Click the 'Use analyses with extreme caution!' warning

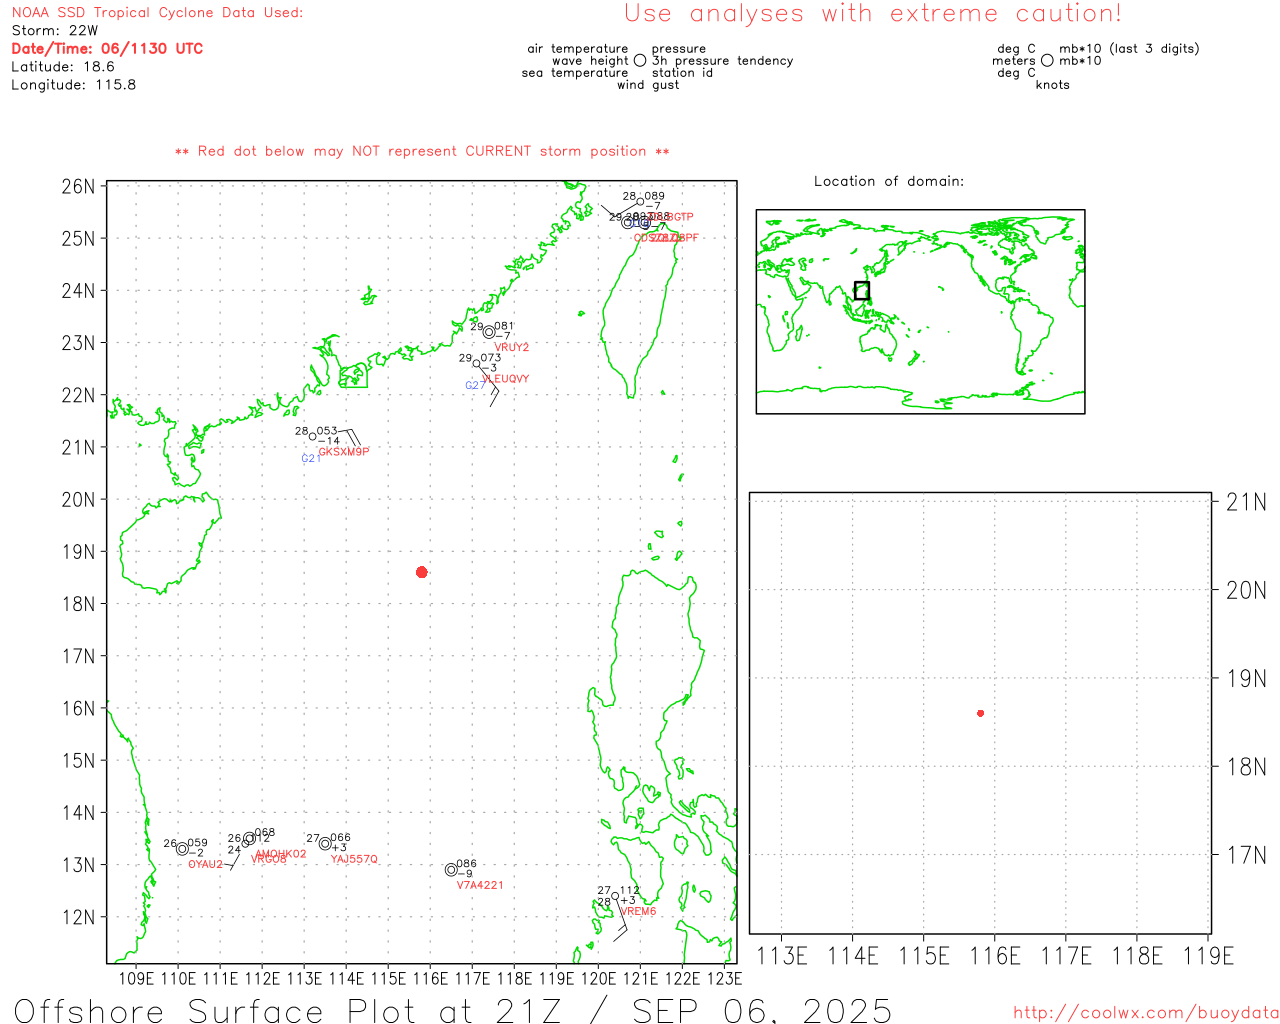pos(873,13)
